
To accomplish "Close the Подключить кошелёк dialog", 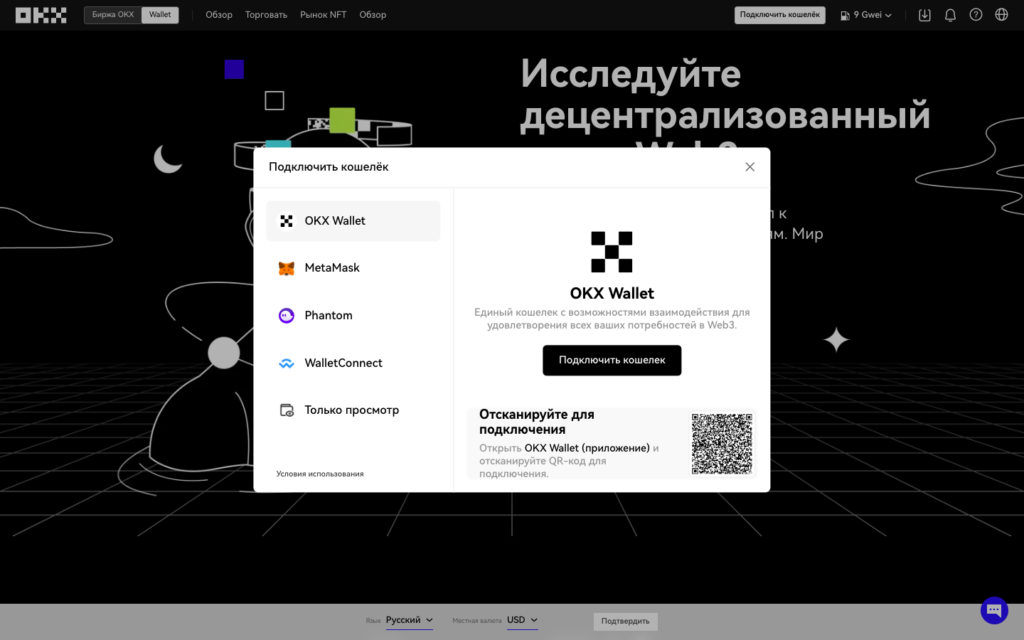I will pos(750,167).
